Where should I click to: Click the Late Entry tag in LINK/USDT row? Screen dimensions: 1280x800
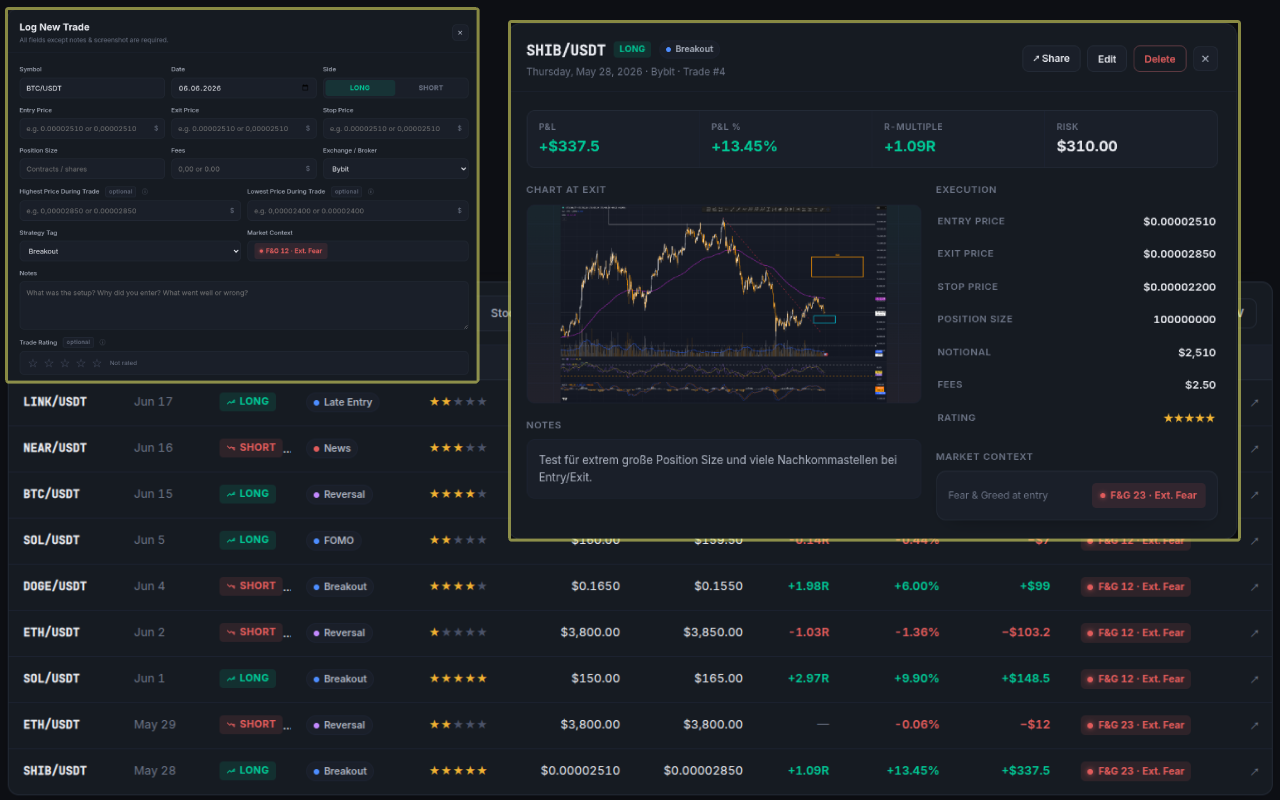tap(343, 402)
